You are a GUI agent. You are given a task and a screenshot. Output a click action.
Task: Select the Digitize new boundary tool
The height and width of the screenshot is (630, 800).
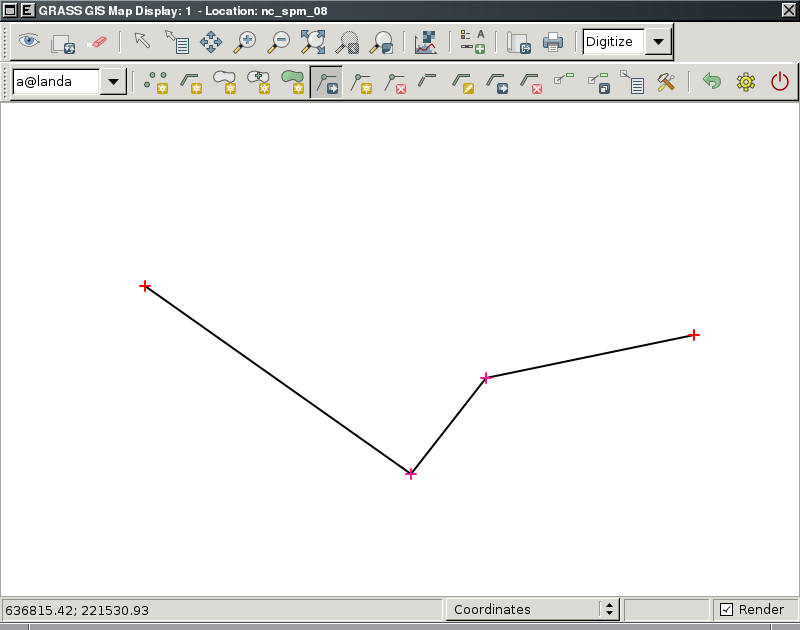224,82
